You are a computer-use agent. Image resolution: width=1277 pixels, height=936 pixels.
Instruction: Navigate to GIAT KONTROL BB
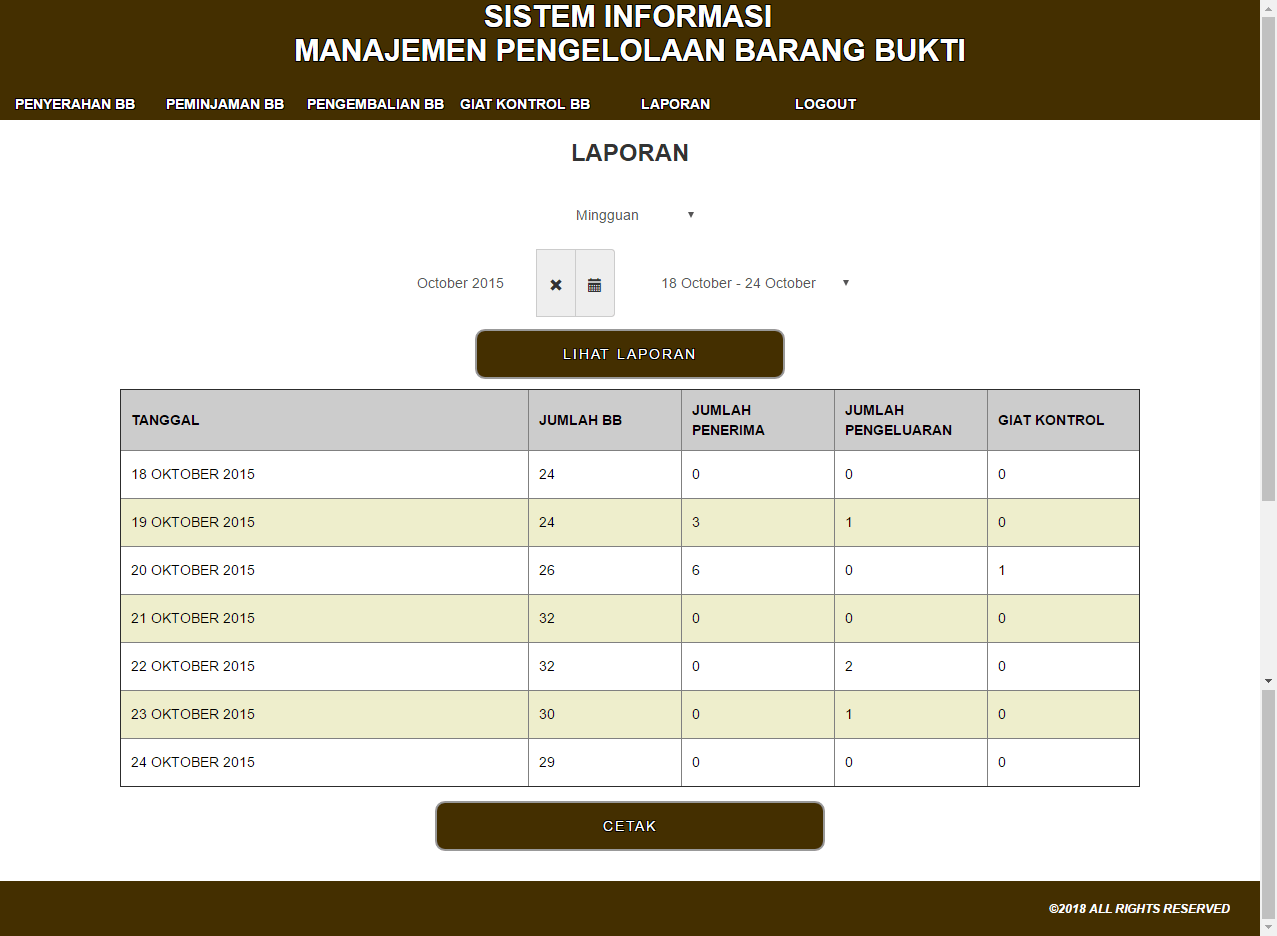point(525,104)
